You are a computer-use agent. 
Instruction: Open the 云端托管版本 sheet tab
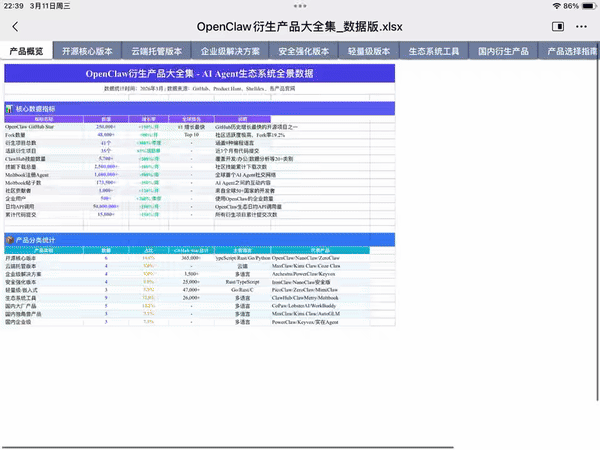point(157,51)
